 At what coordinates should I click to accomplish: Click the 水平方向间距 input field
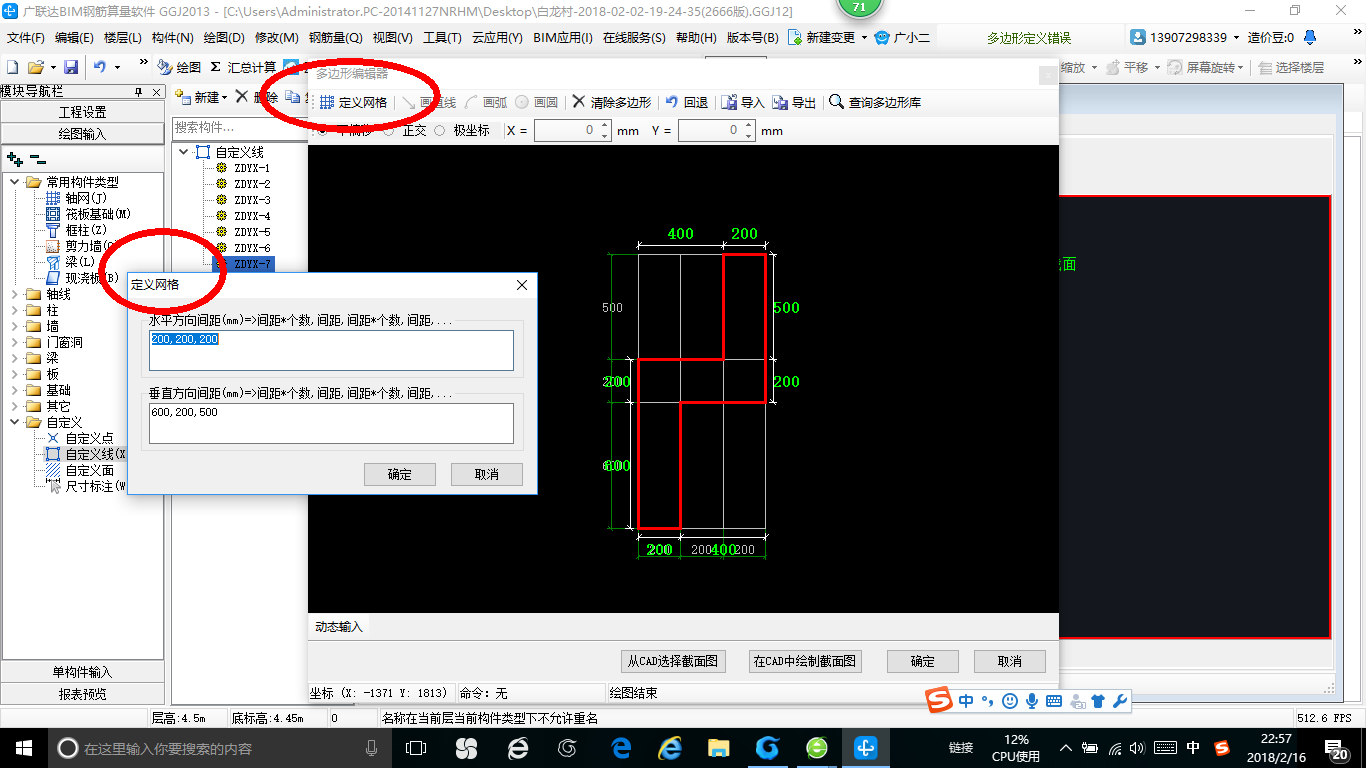331,350
